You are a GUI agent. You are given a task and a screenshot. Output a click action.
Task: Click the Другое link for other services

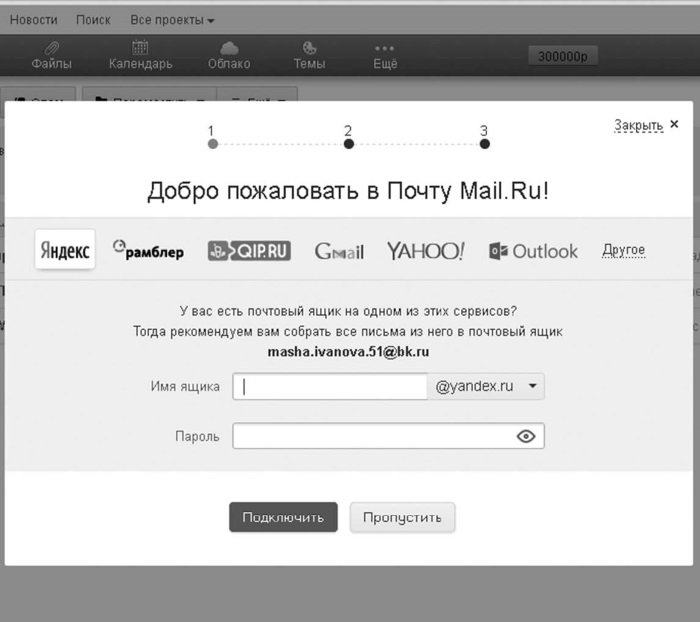point(623,250)
